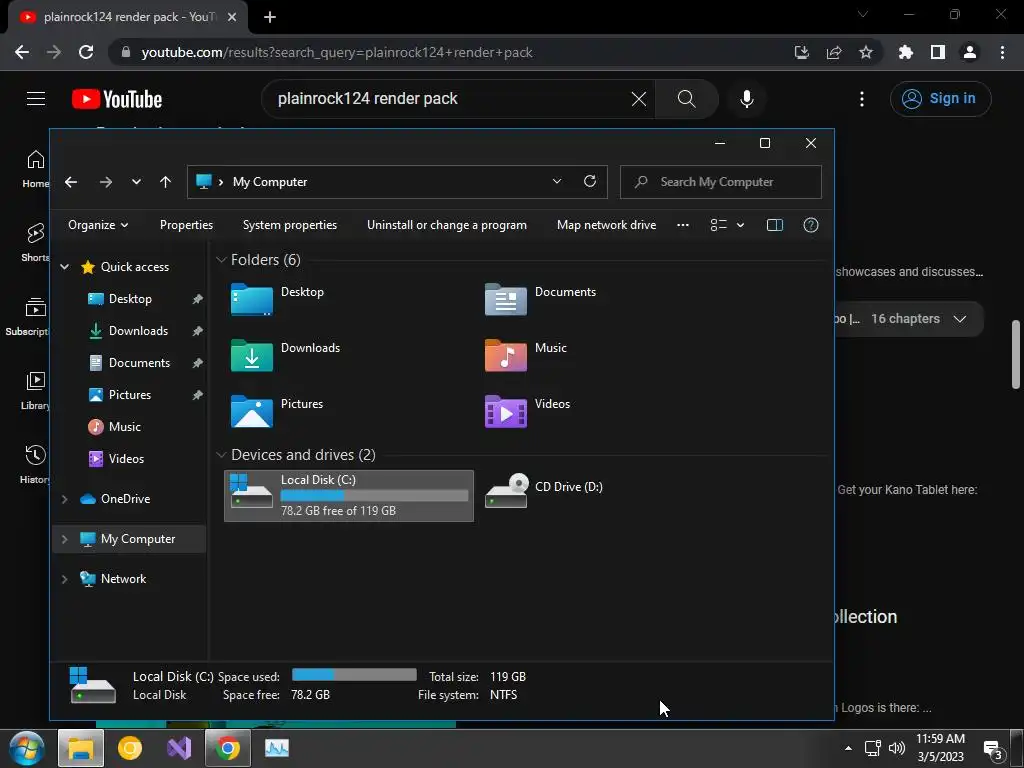
Task: Reload the Chrome page
Action: [86, 52]
